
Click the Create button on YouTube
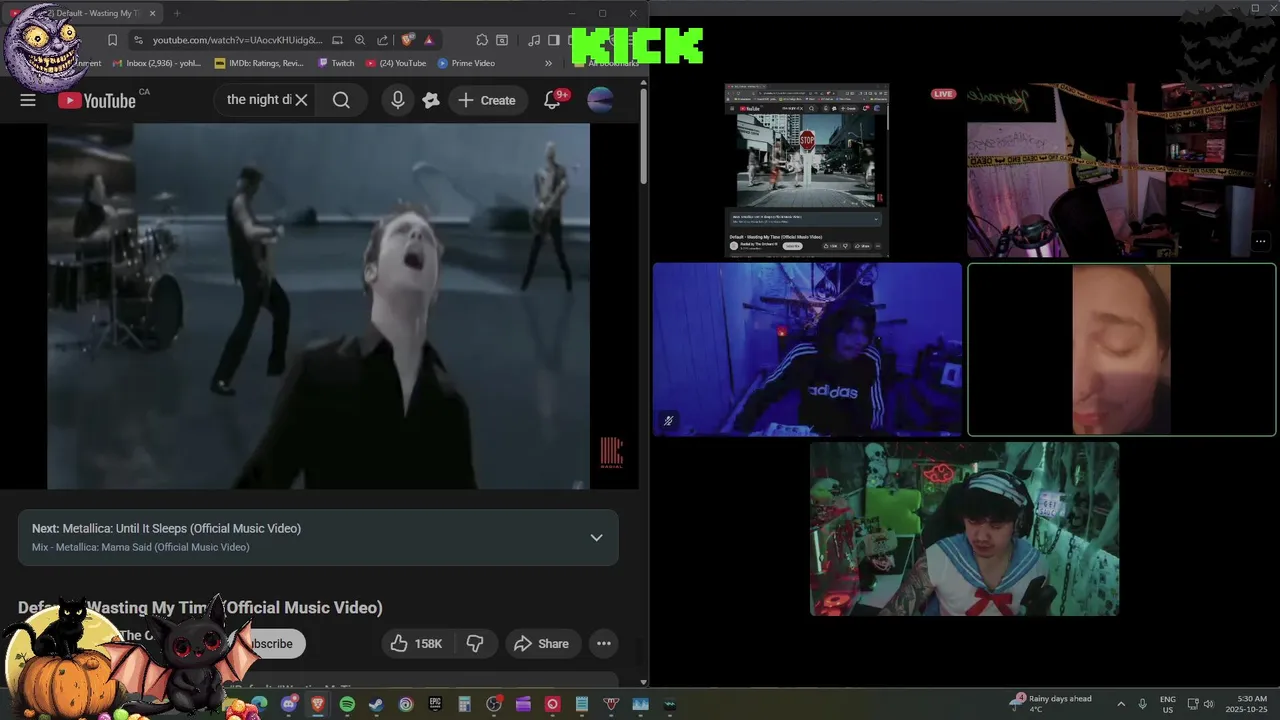point(487,100)
